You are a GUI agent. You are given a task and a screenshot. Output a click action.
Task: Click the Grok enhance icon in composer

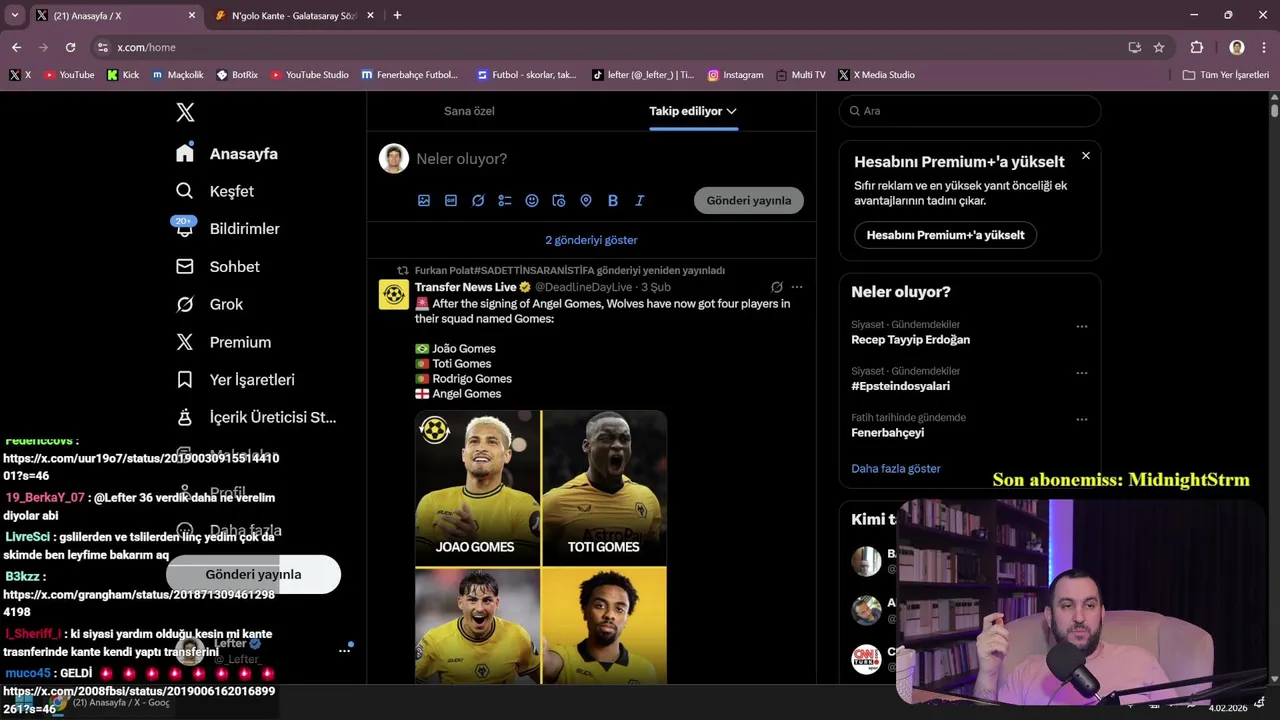pyautogui.click(x=478, y=201)
